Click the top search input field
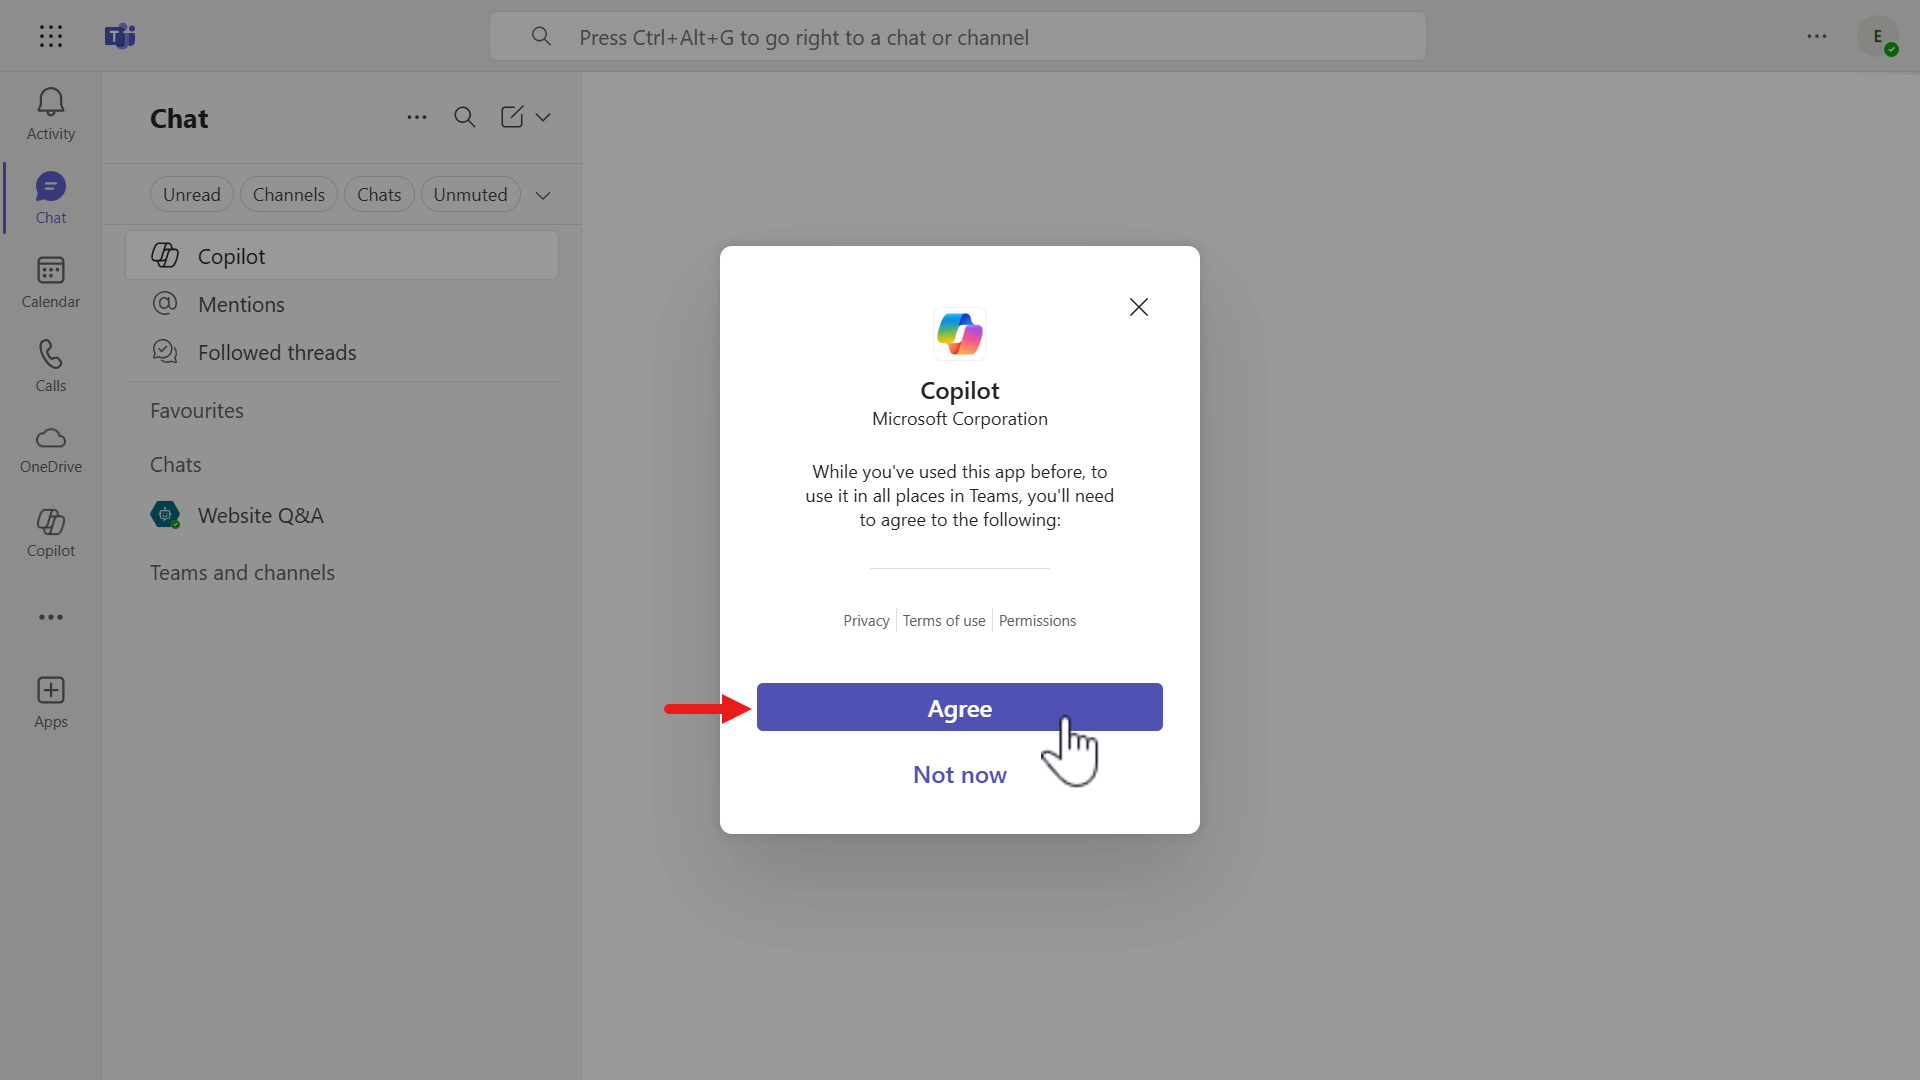The image size is (1920, 1080). (957, 37)
